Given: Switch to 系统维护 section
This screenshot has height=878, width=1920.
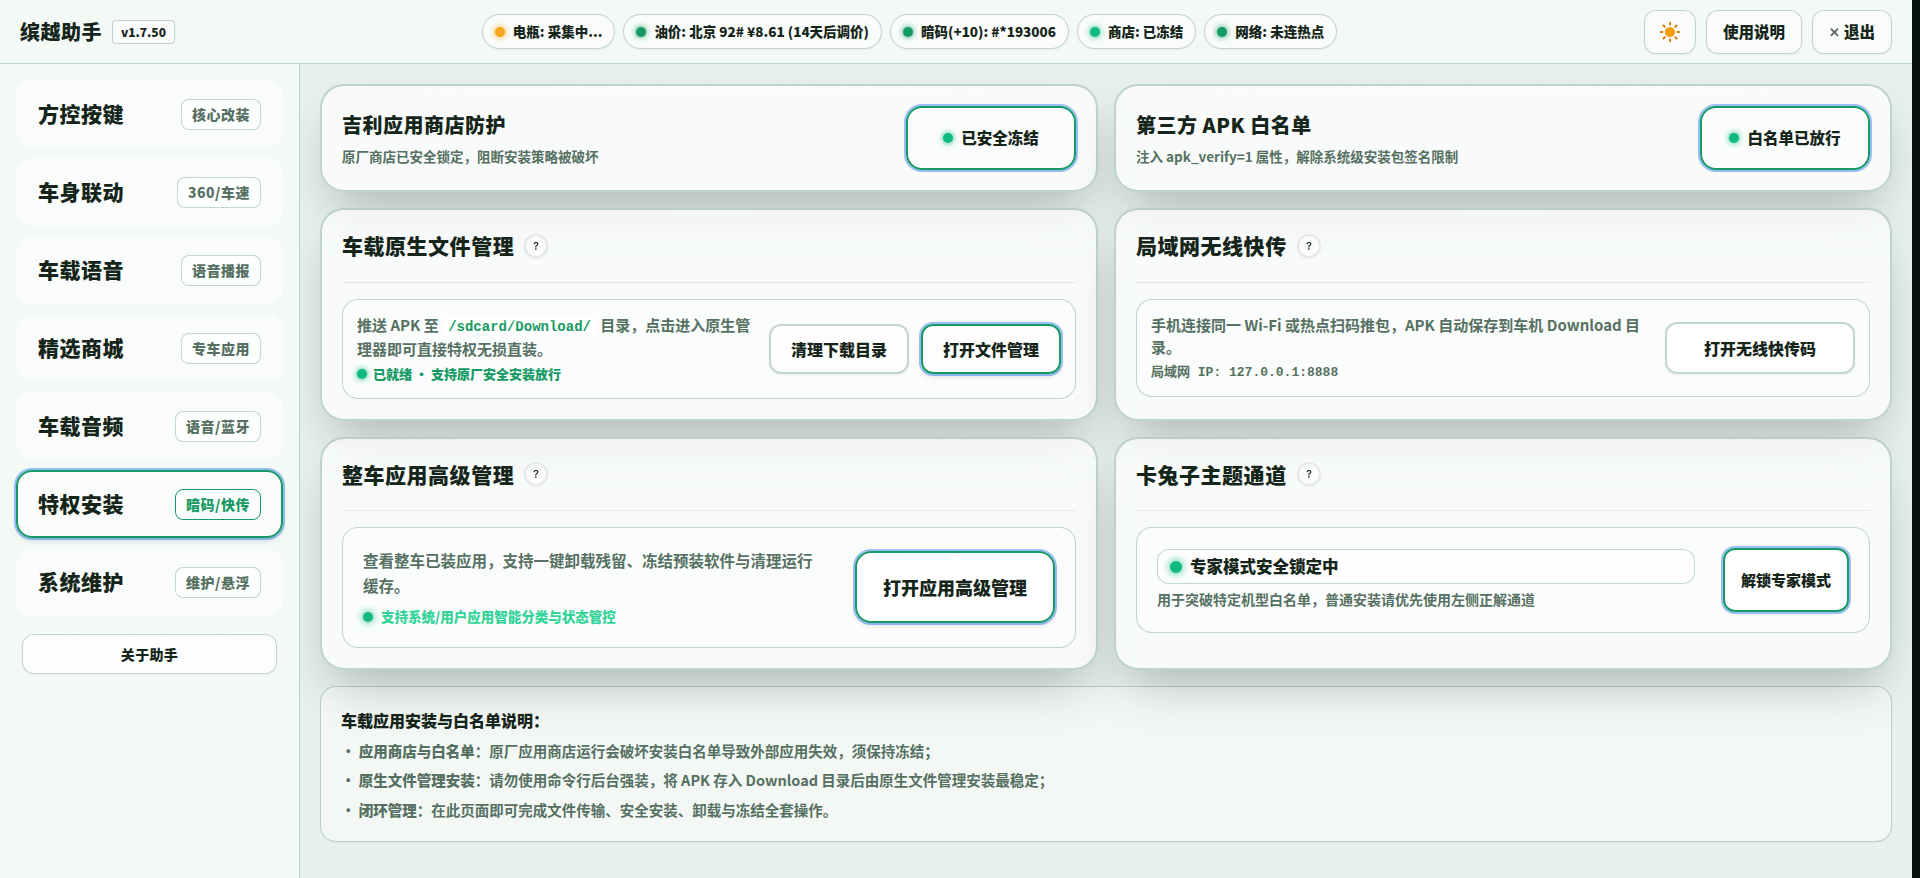Looking at the screenshot, I should (149, 583).
